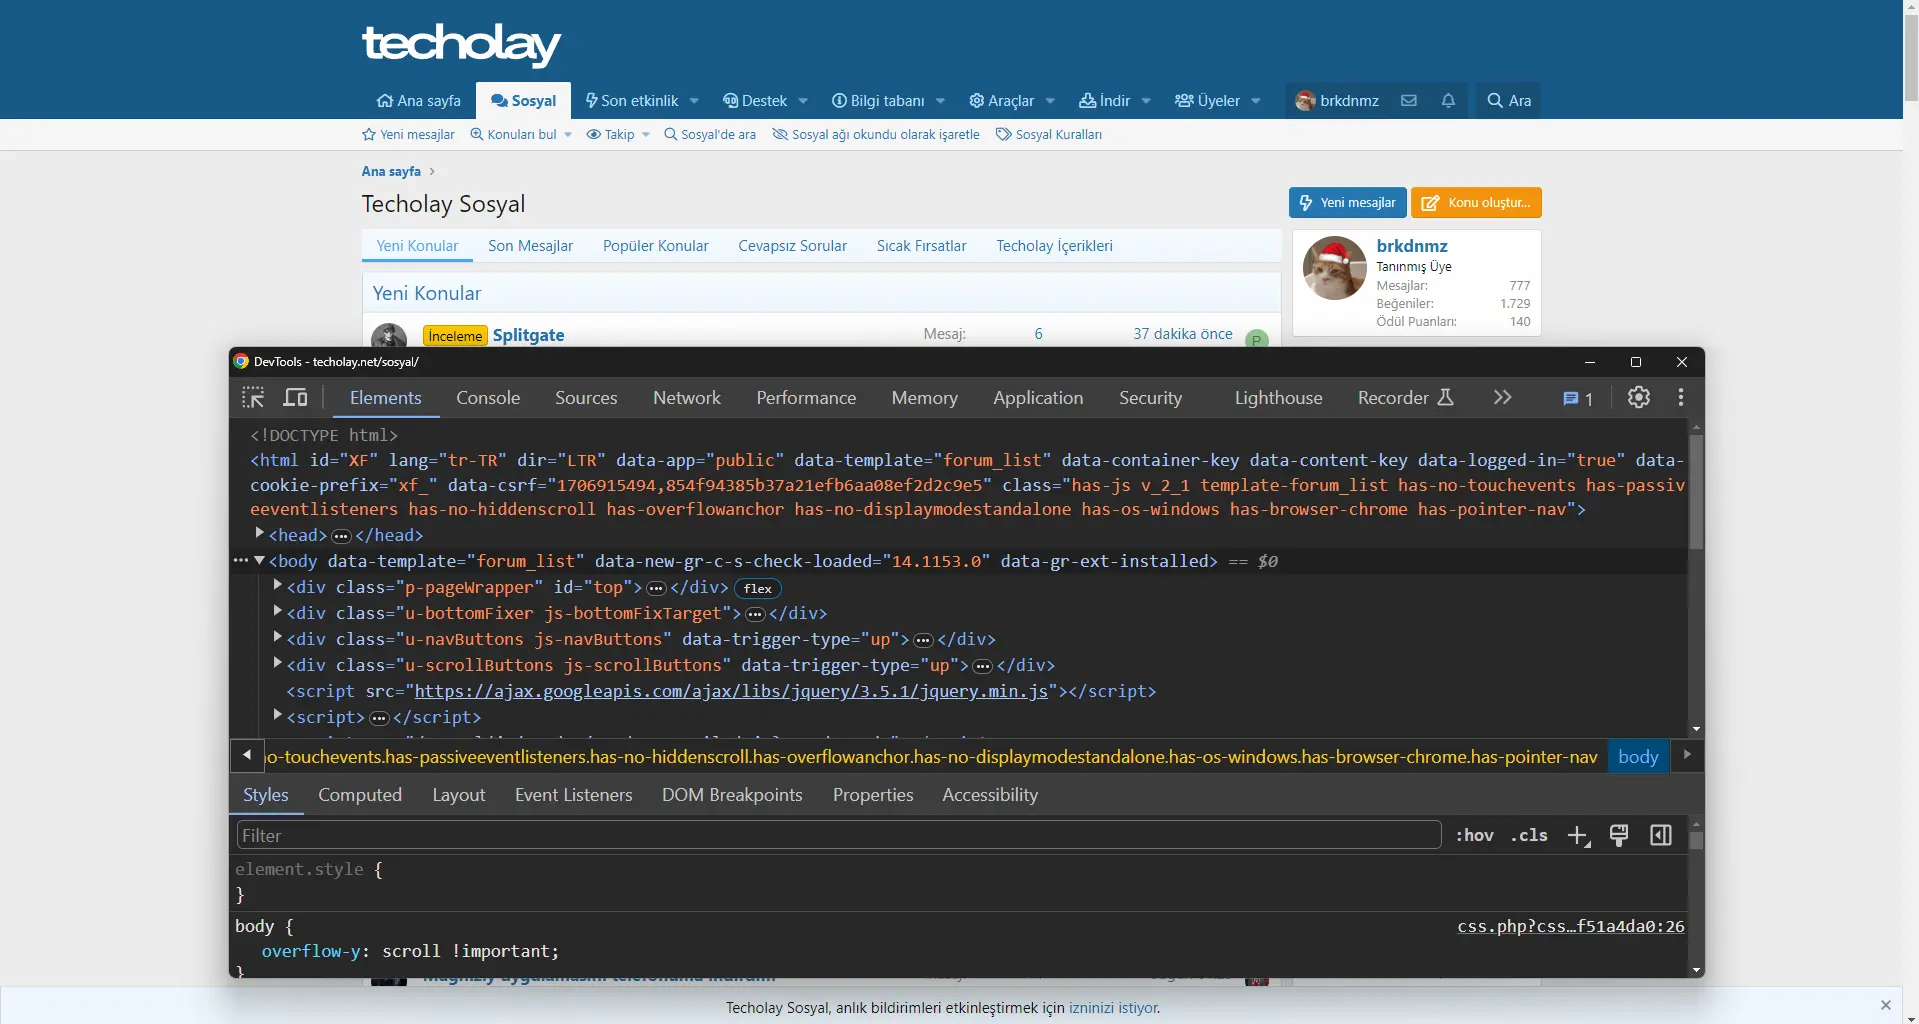Open the DevTools three-dot customize menu
1919x1024 pixels.
pyautogui.click(x=1681, y=397)
